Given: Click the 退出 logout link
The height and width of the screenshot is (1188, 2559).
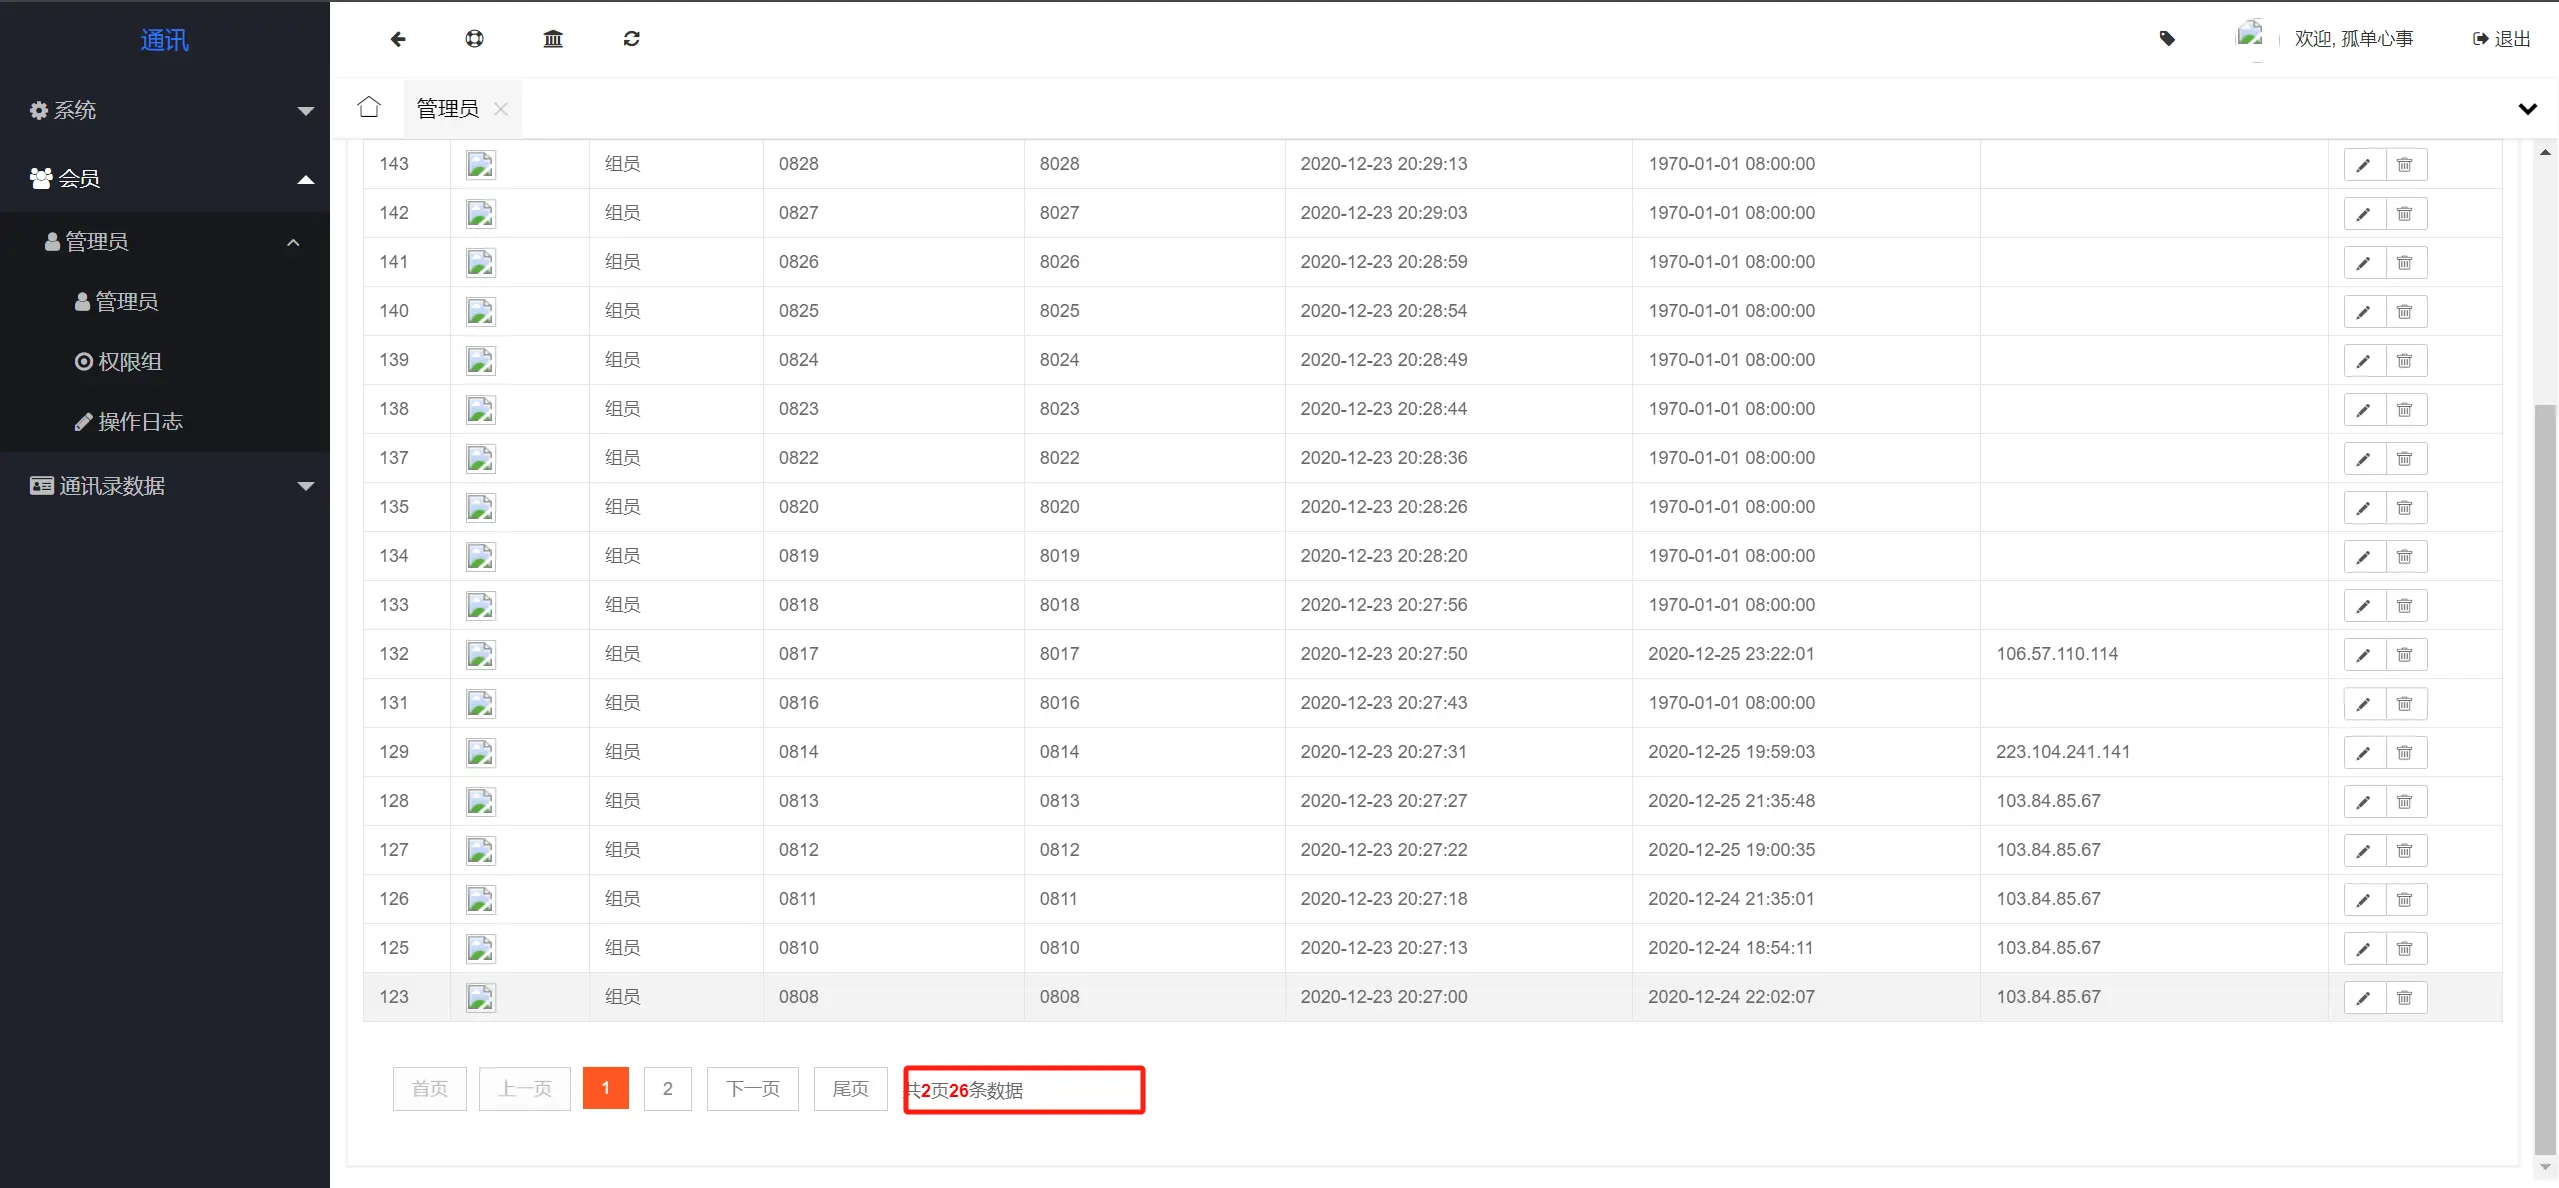Looking at the screenshot, I should pyautogui.click(x=2501, y=39).
